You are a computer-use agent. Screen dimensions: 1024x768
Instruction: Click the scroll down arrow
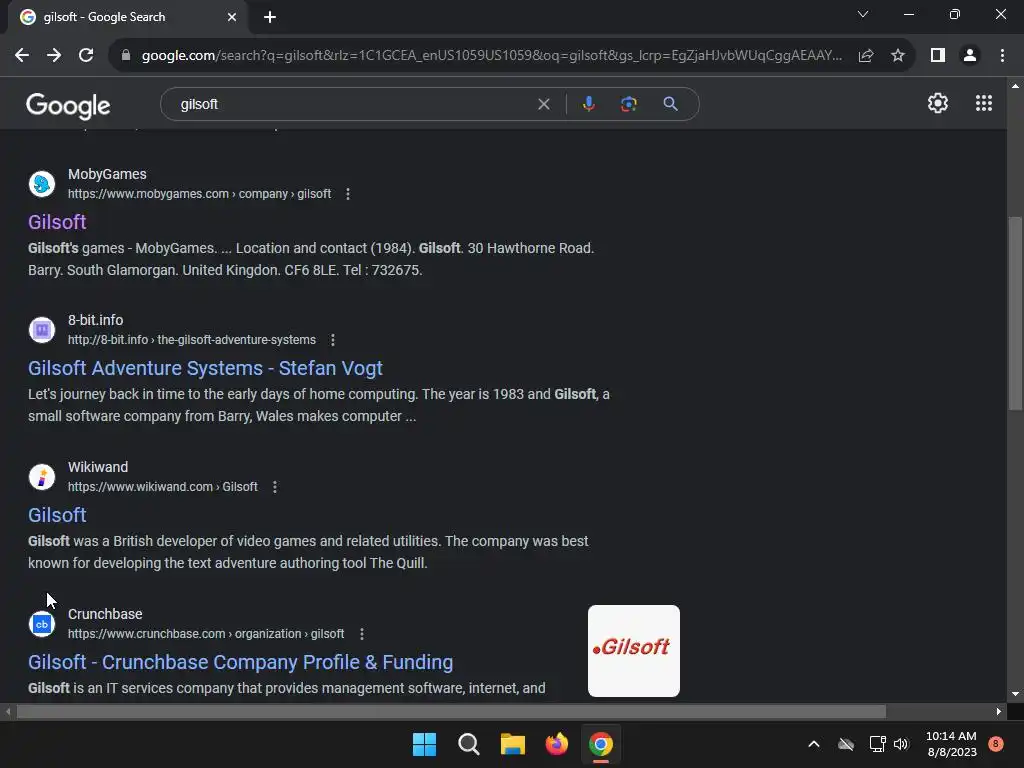1015,694
